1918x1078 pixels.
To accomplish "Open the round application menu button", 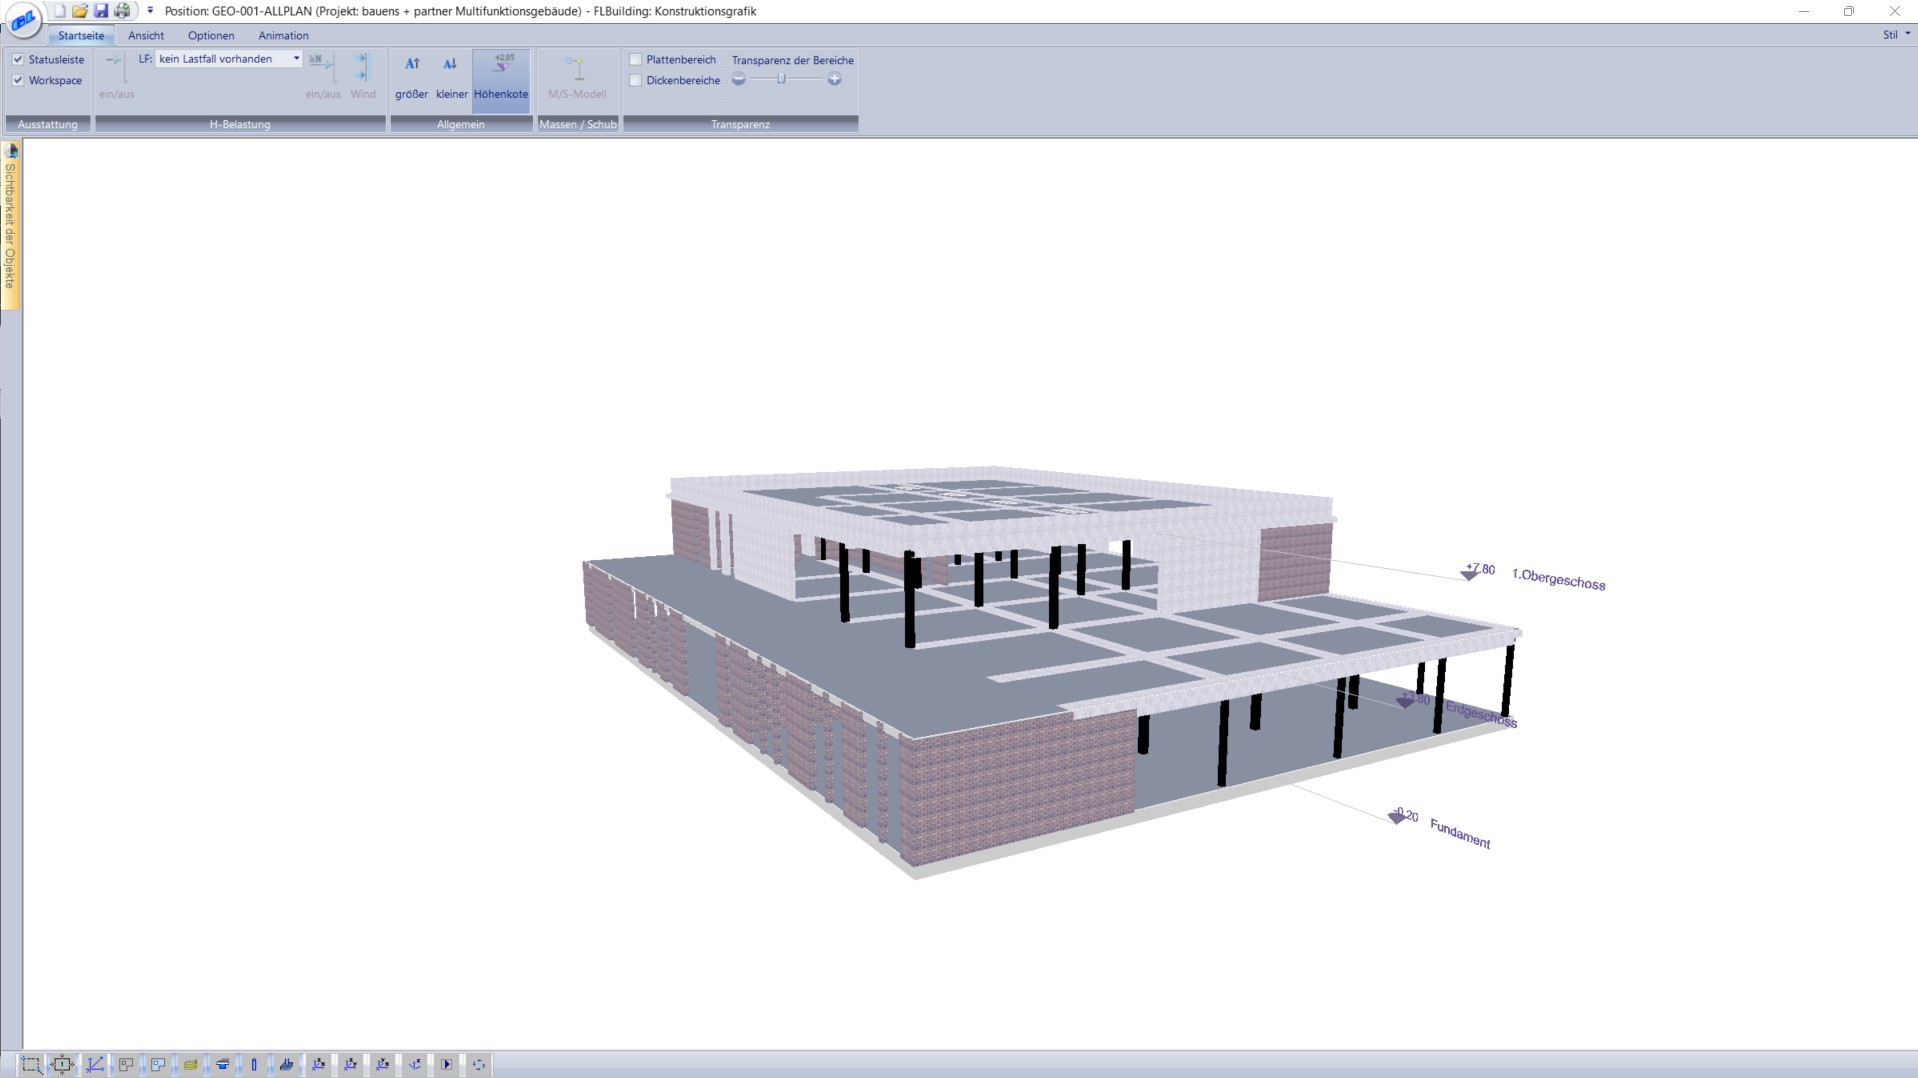I will coord(23,19).
